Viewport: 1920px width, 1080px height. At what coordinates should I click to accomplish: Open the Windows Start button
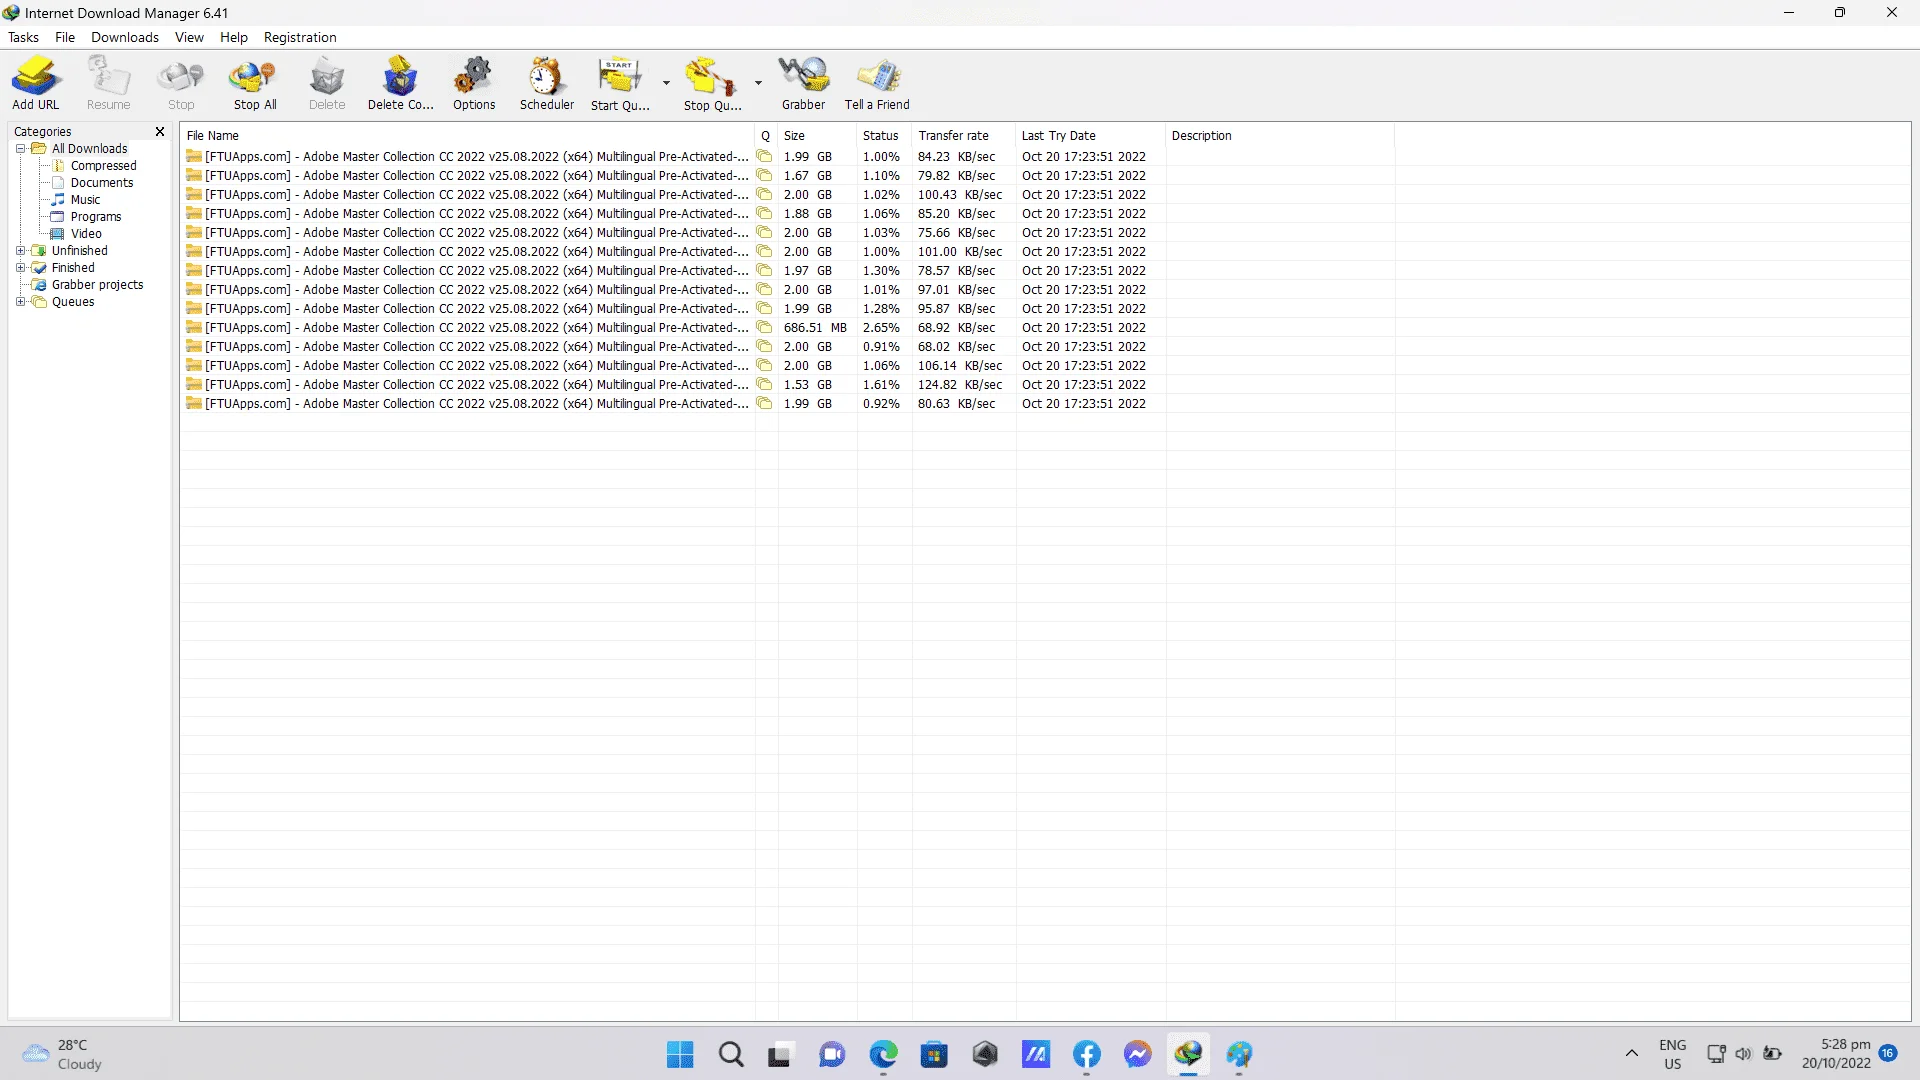(x=680, y=1054)
